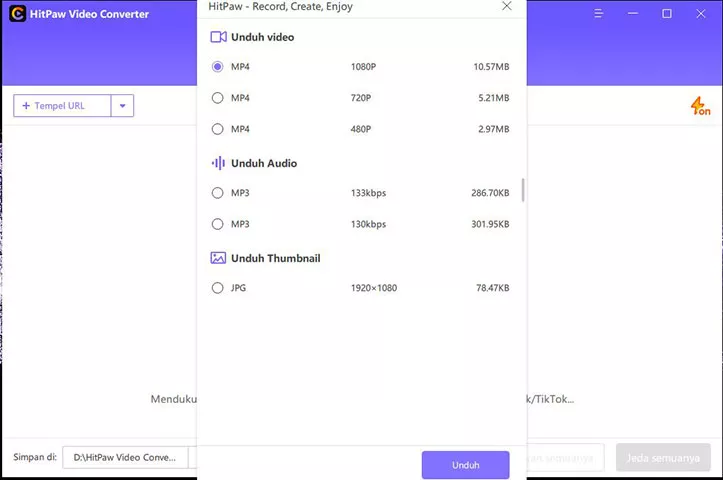Click the 720P resolution label
This screenshot has height=480, width=723.
[x=361, y=98]
